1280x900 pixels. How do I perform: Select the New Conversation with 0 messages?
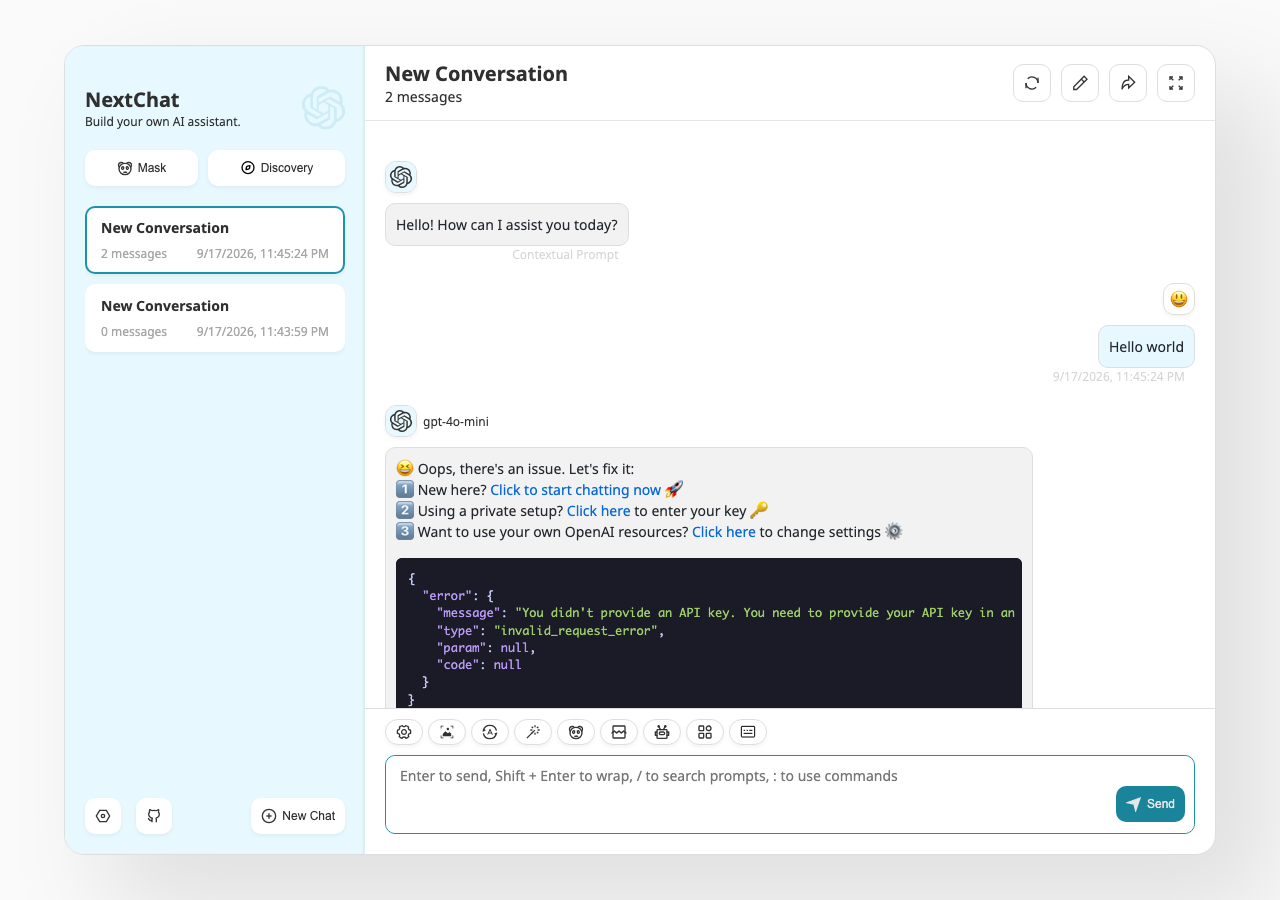click(215, 318)
